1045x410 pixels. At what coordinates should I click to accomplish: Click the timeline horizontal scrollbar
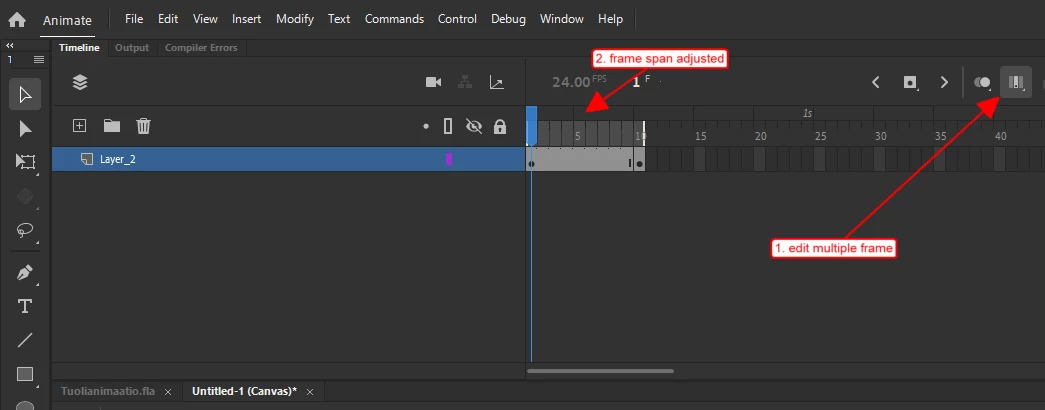coord(600,371)
